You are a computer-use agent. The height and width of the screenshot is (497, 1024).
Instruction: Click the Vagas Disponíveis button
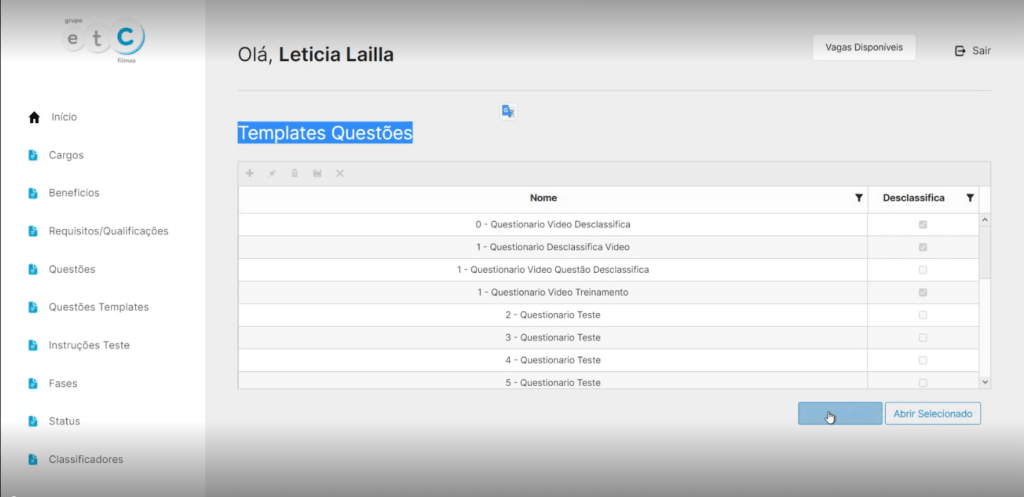coord(864,47)
